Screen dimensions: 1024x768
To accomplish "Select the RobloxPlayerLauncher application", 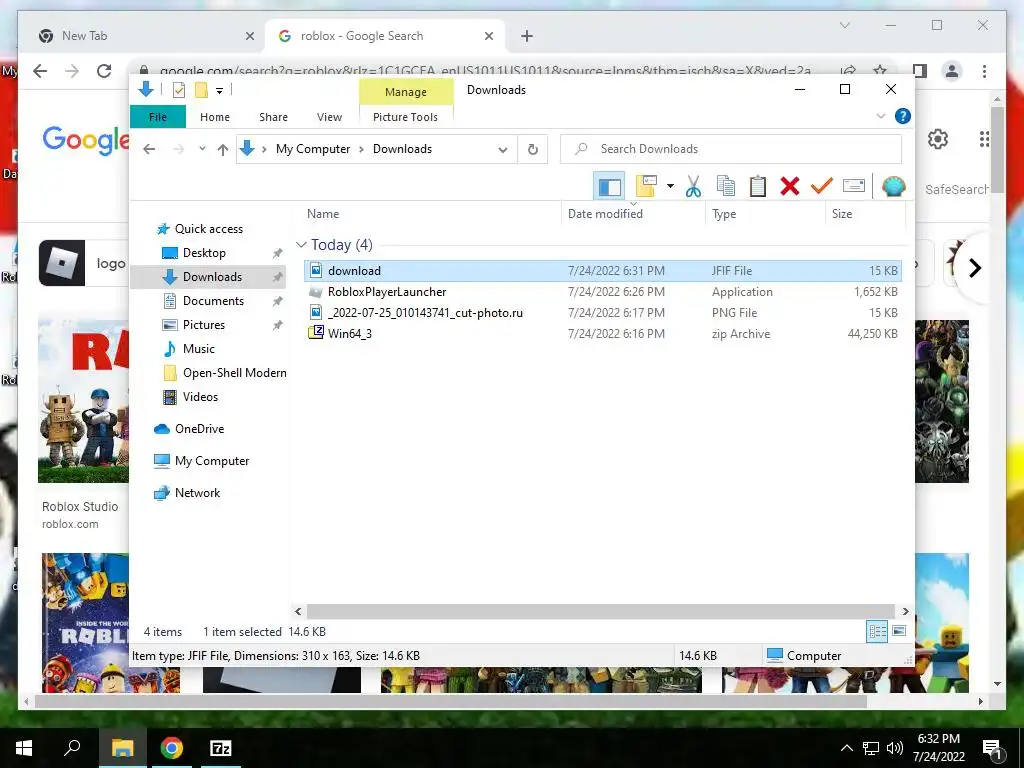I will pos(603,292).
